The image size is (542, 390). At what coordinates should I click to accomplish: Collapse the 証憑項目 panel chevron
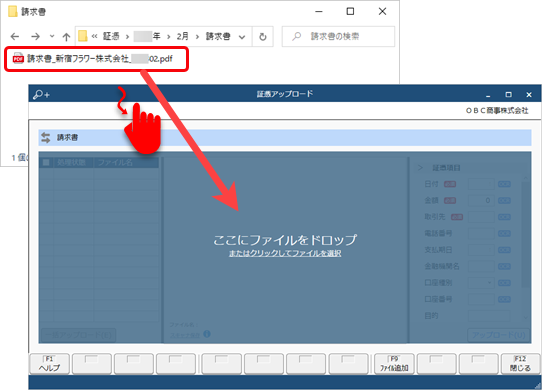[x=420, y=168]
